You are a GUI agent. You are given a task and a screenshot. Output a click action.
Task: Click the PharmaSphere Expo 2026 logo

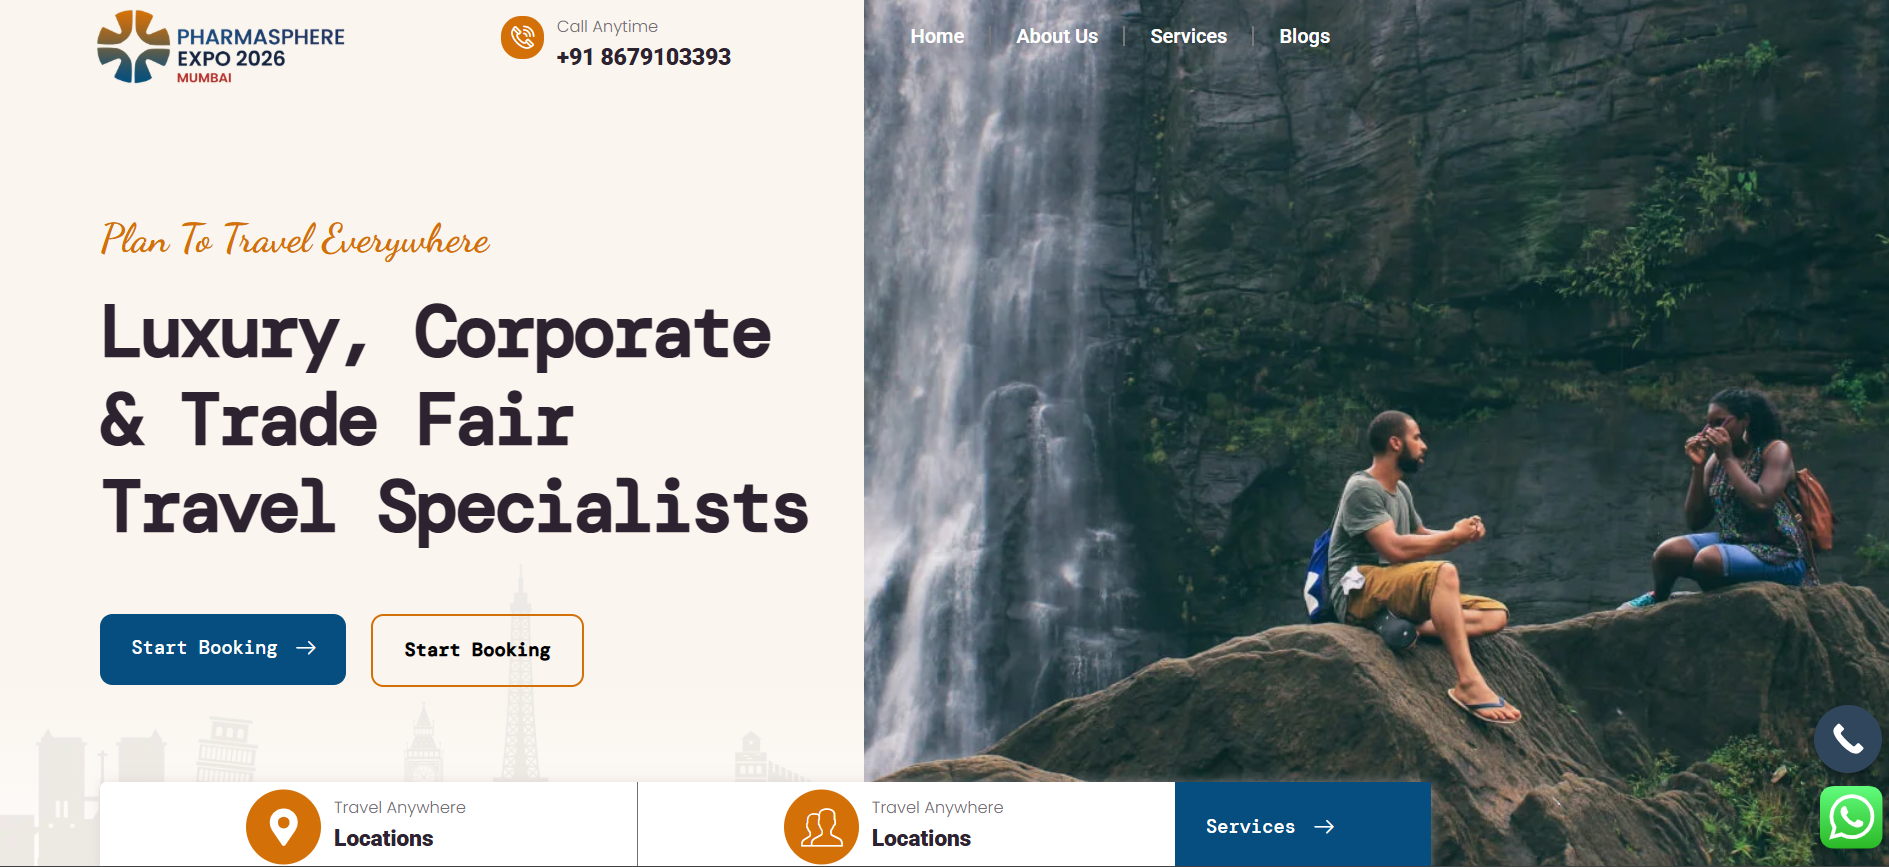tap(221, 47)
